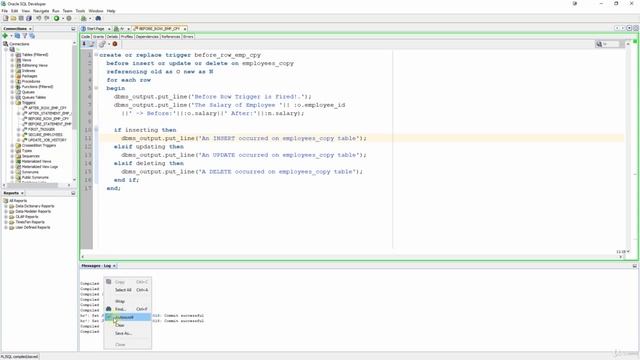Viewport: 640px width, 360px height.
Task: Click the green Back navigation icon
Action: point(56,18)
